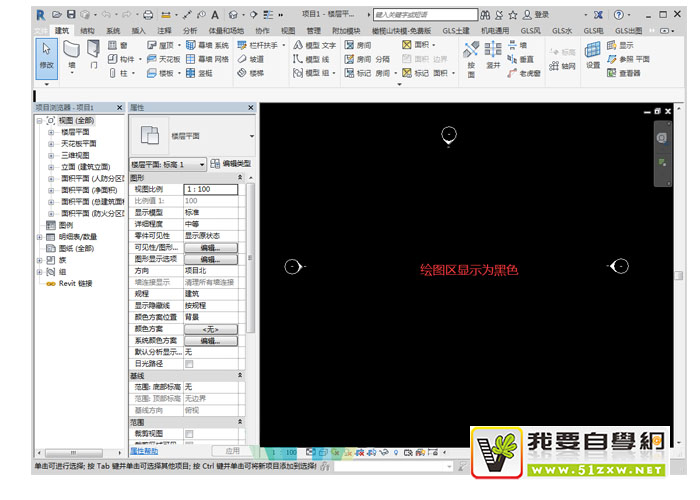Click the <无> button for 颜色方案
Image resolution: width=700 pixels, height=500 pixels.
pyautogui.click(x=211, y=329)
